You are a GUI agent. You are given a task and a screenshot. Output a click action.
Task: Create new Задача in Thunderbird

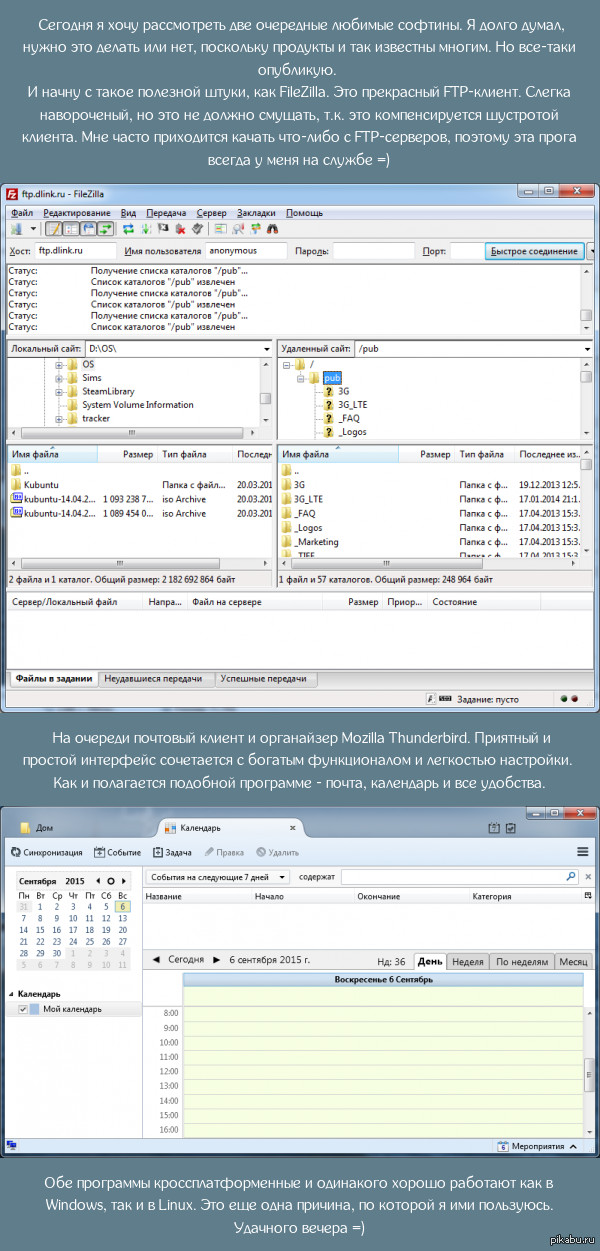point(172,852)
